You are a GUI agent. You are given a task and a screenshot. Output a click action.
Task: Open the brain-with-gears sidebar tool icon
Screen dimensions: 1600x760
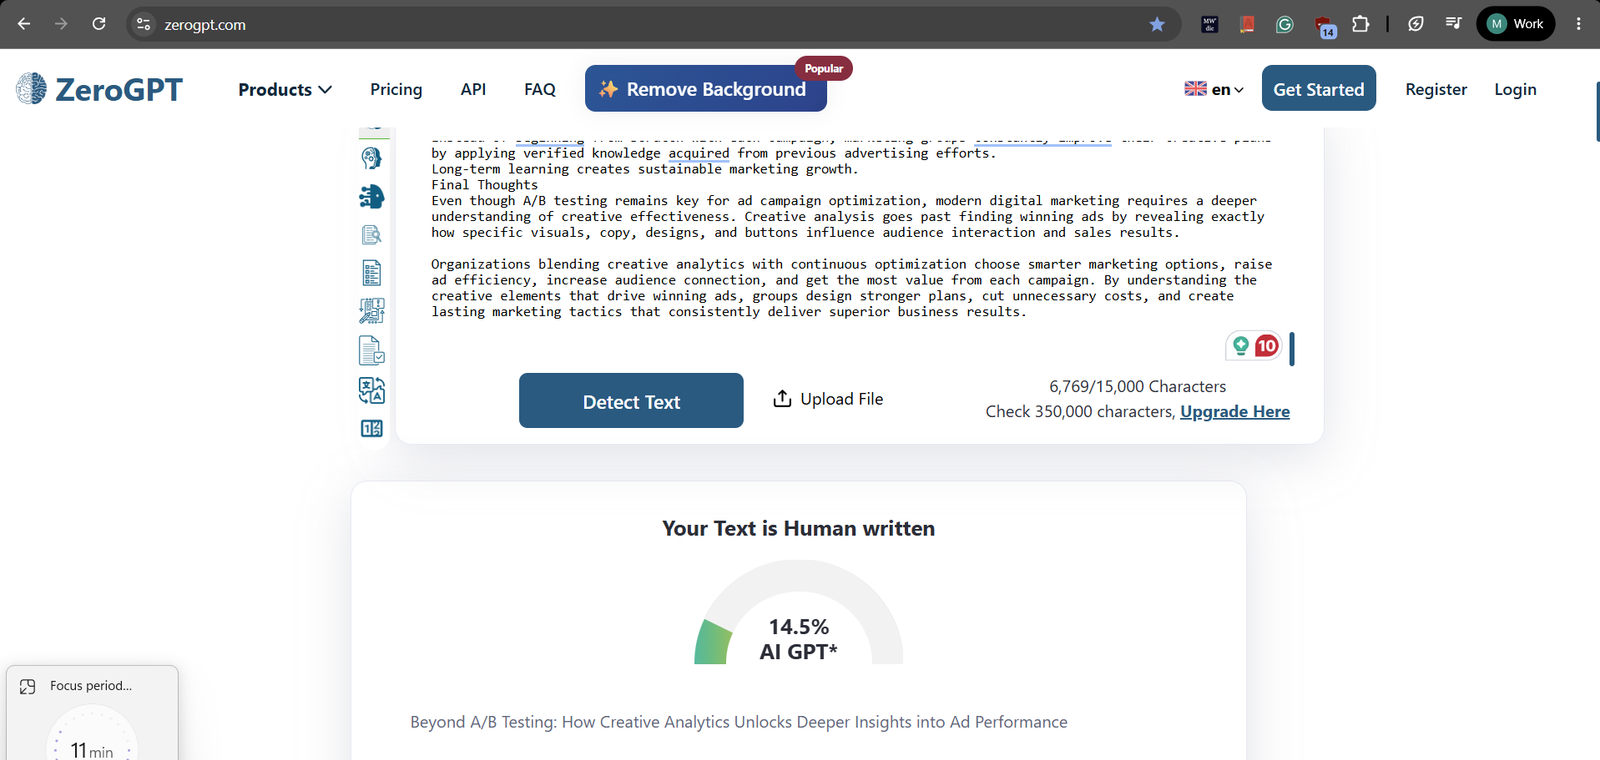point(371,158)
